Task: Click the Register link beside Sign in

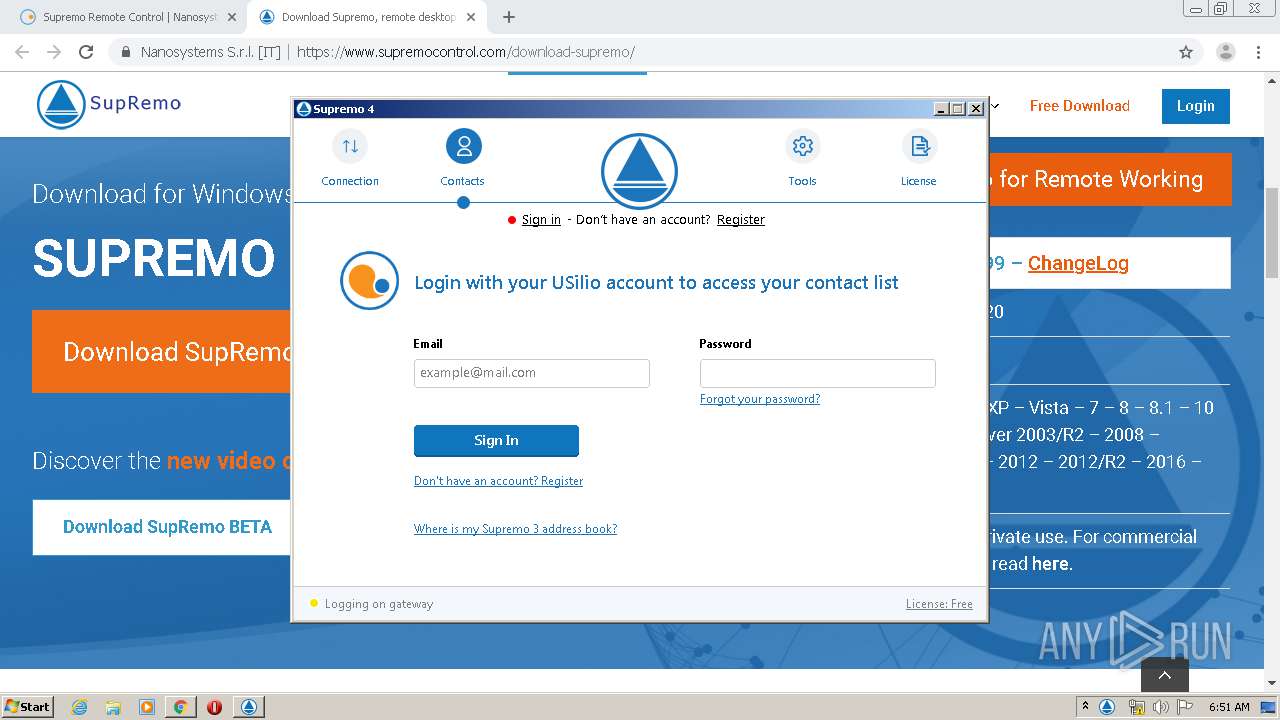Action: [741, 220]
